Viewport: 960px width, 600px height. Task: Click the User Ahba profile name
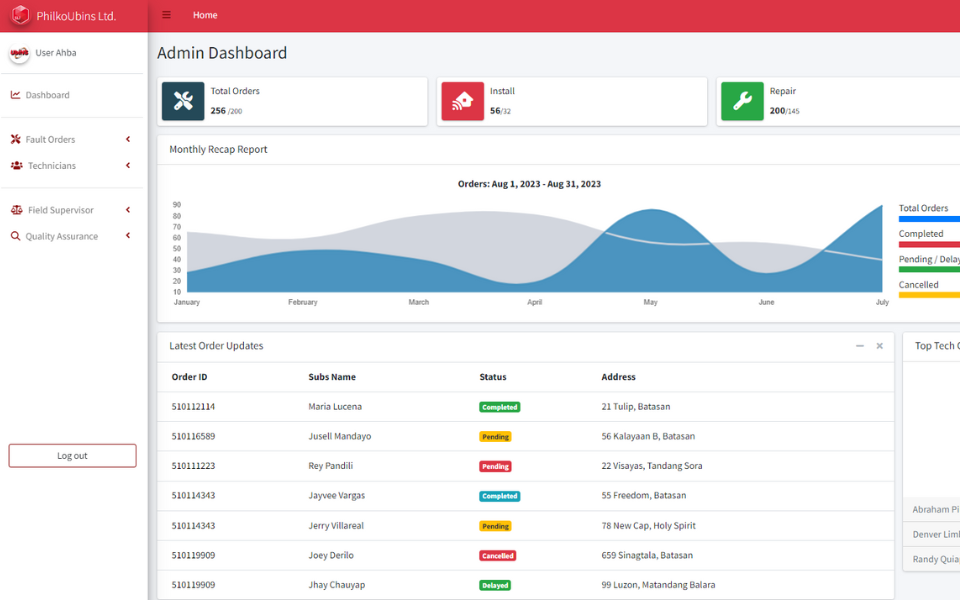coord(56,53)
